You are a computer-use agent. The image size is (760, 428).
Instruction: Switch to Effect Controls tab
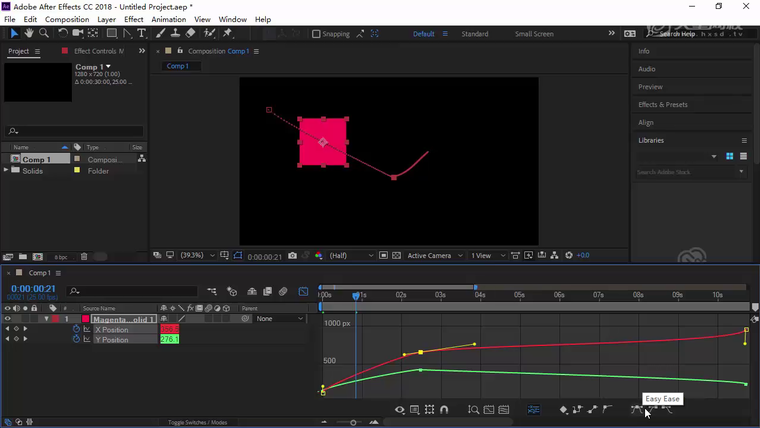point(99,51)
